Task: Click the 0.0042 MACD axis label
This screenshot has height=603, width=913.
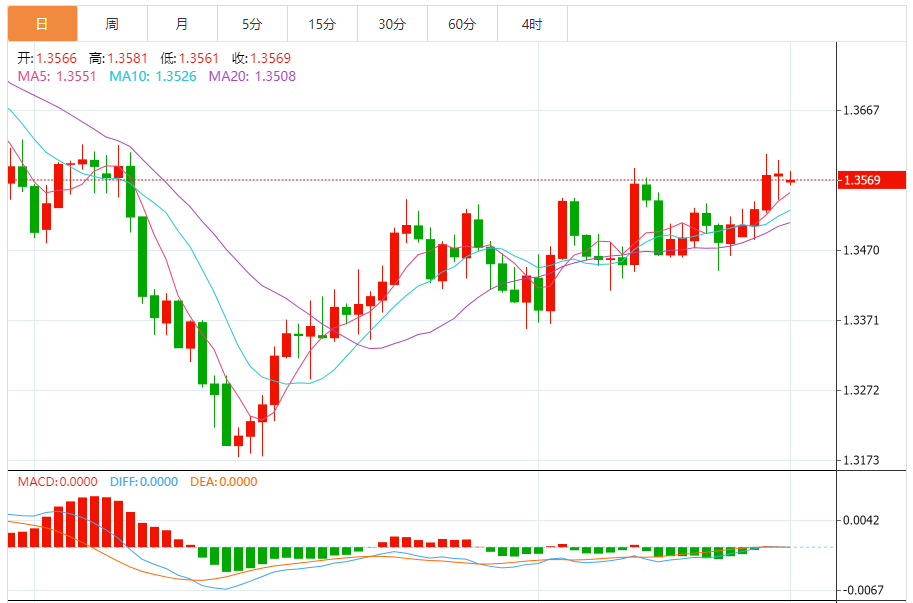Action: click(x=861, y=520)
